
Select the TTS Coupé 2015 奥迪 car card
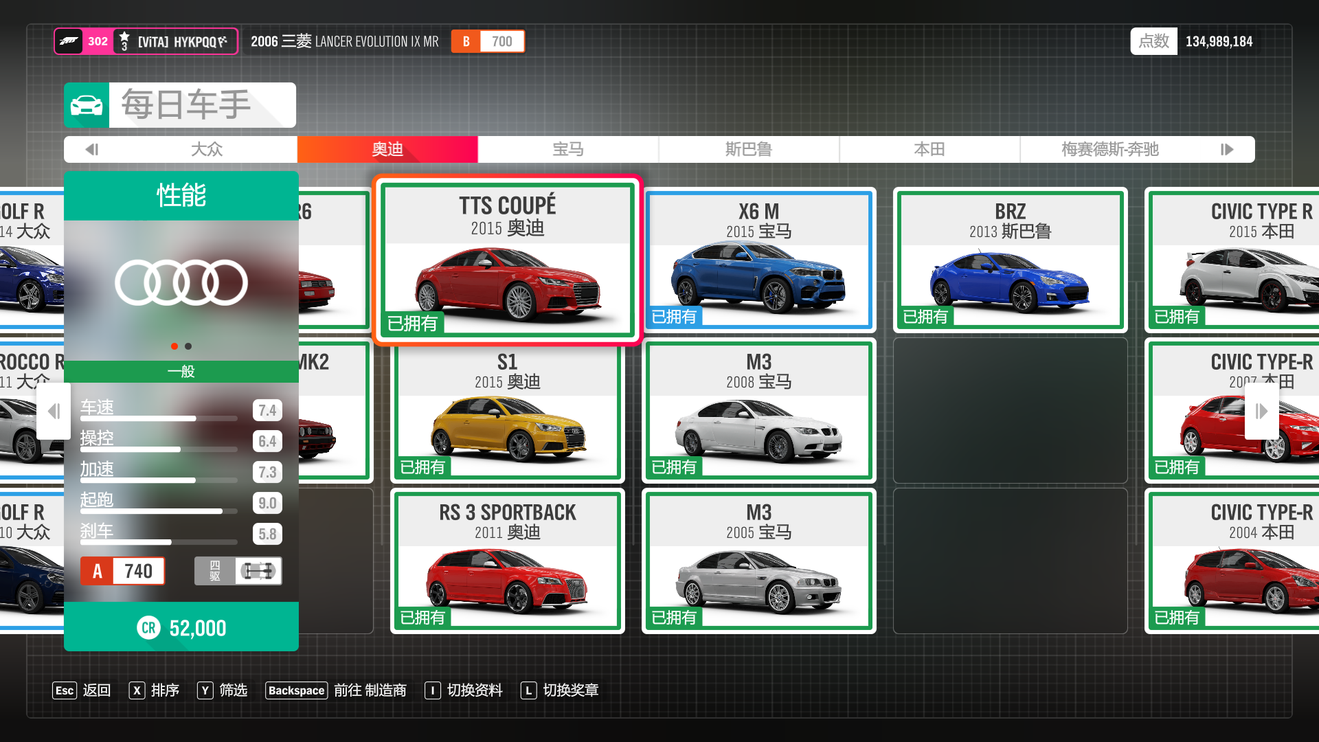pyautogui.click(x=508, y=260)
